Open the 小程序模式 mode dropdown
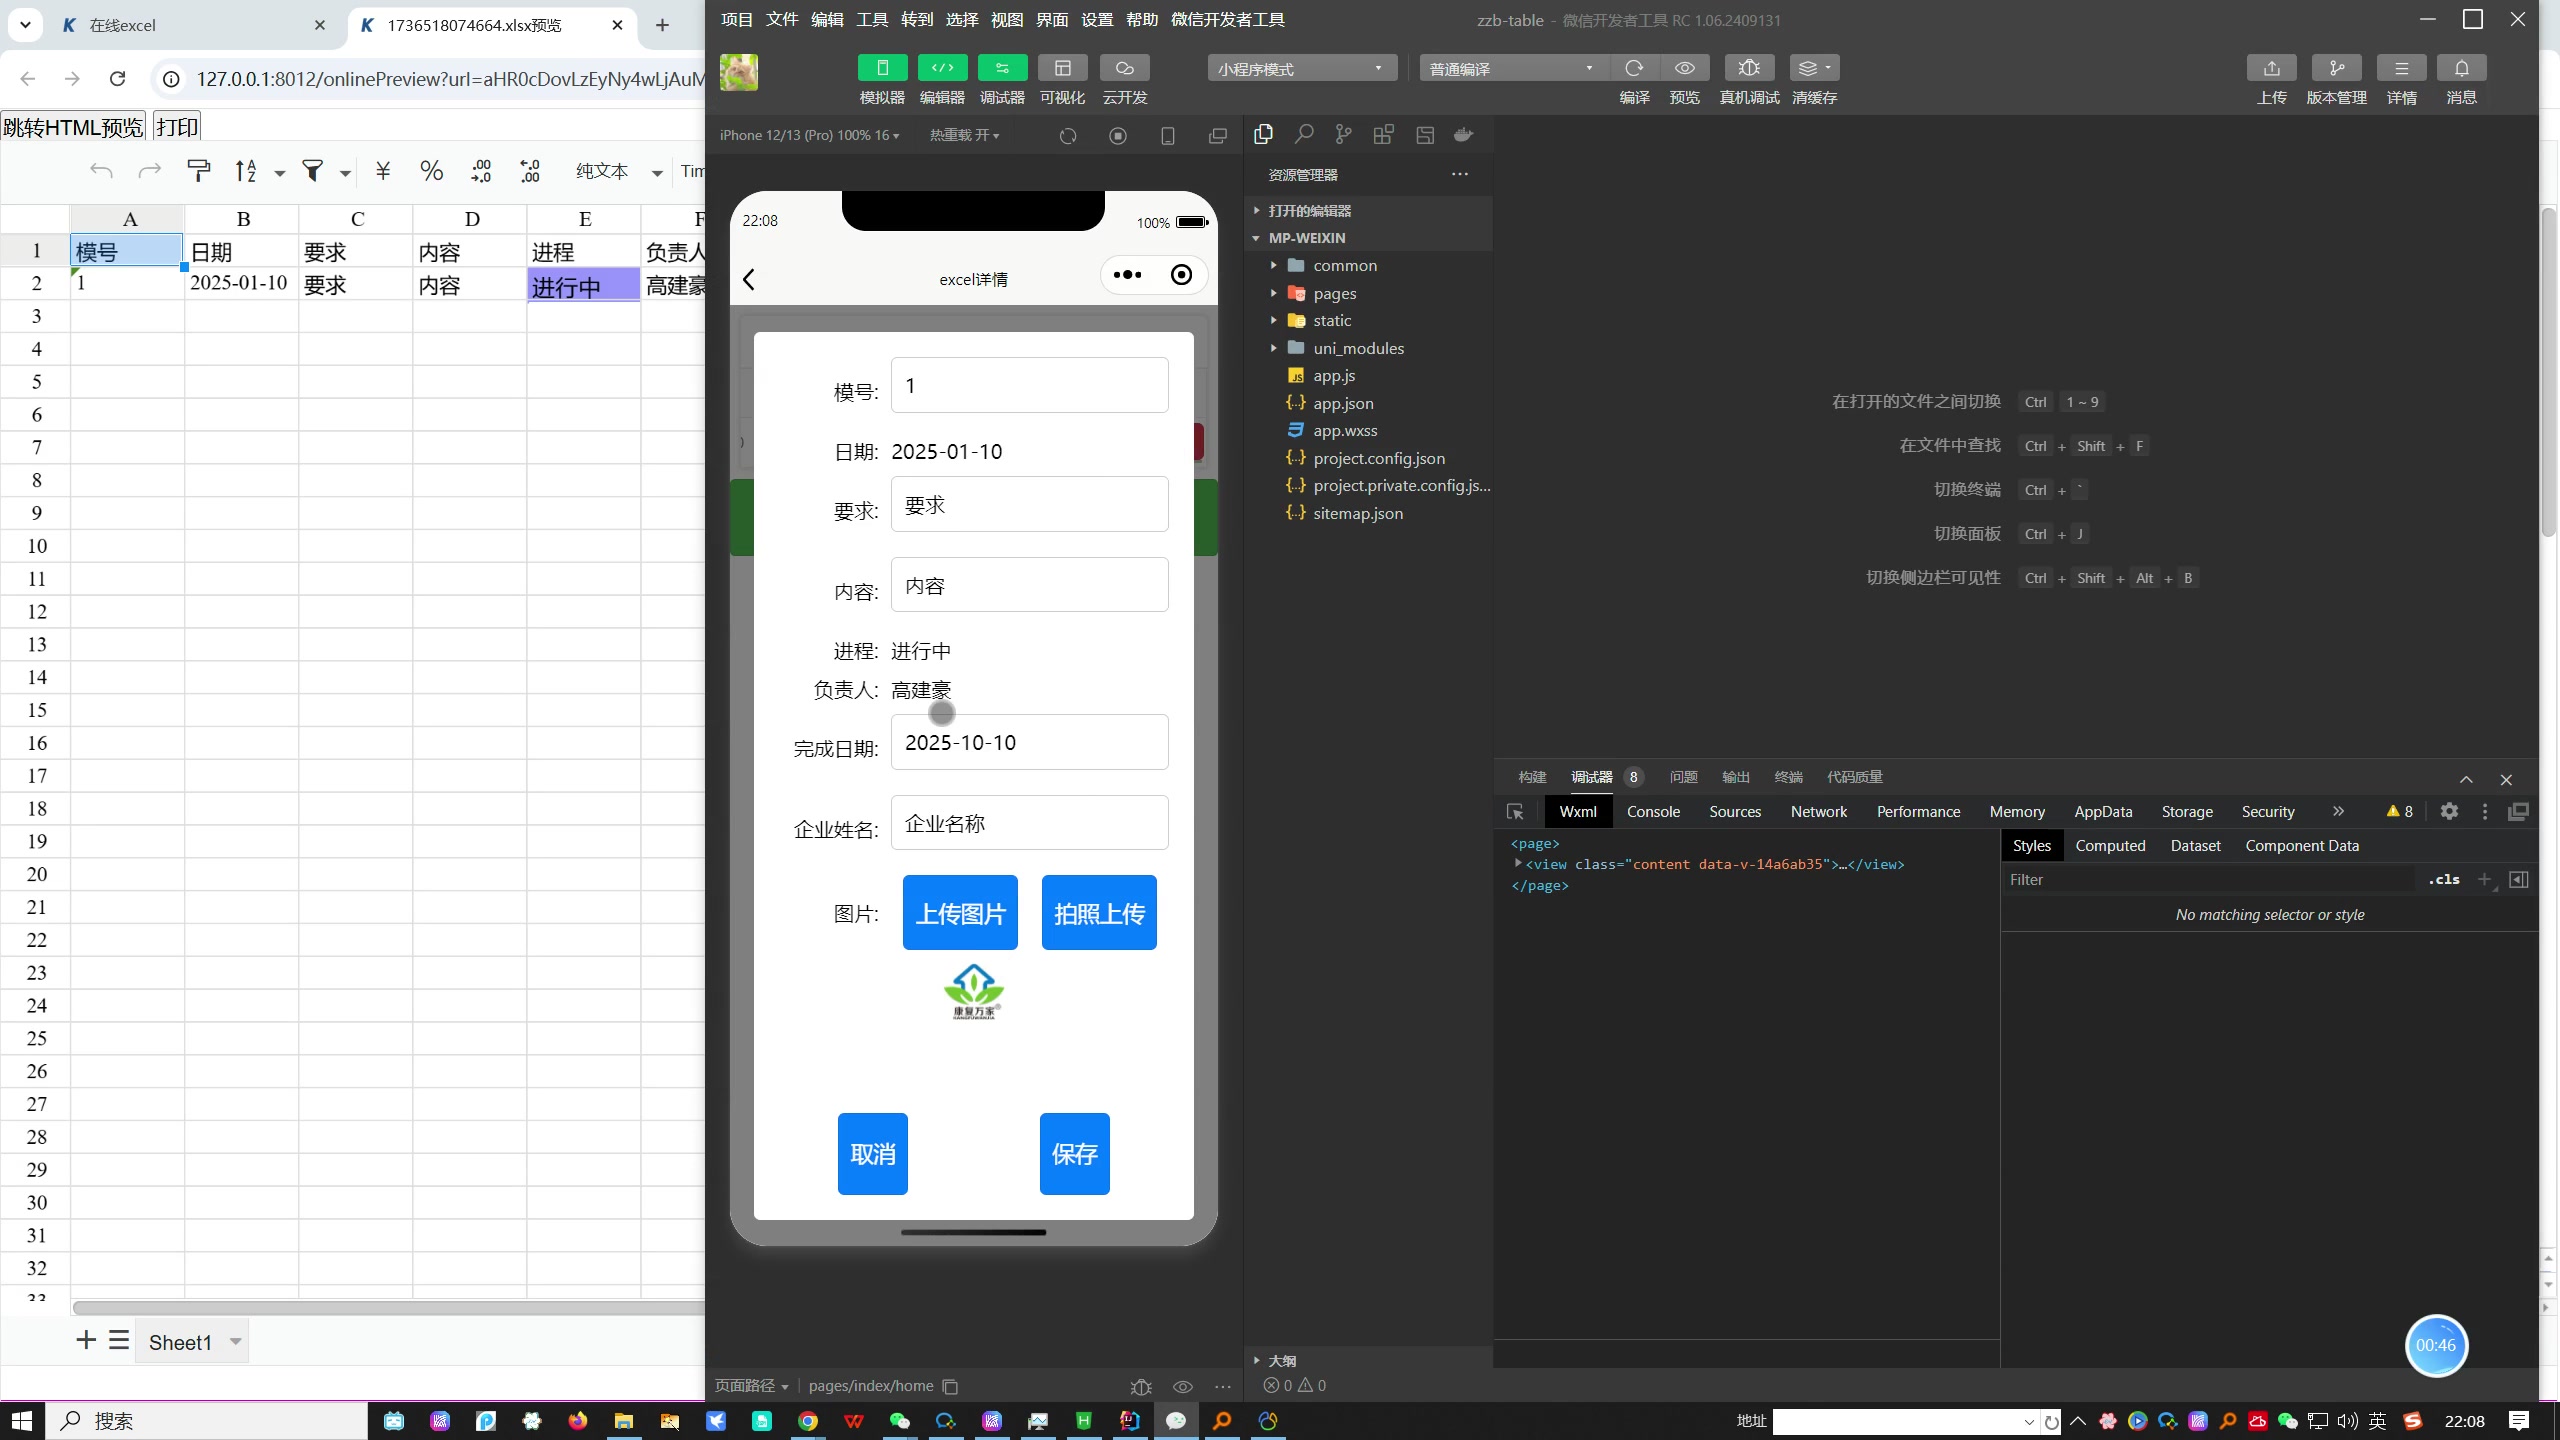2560x1440 pixels. point(1302,68)
